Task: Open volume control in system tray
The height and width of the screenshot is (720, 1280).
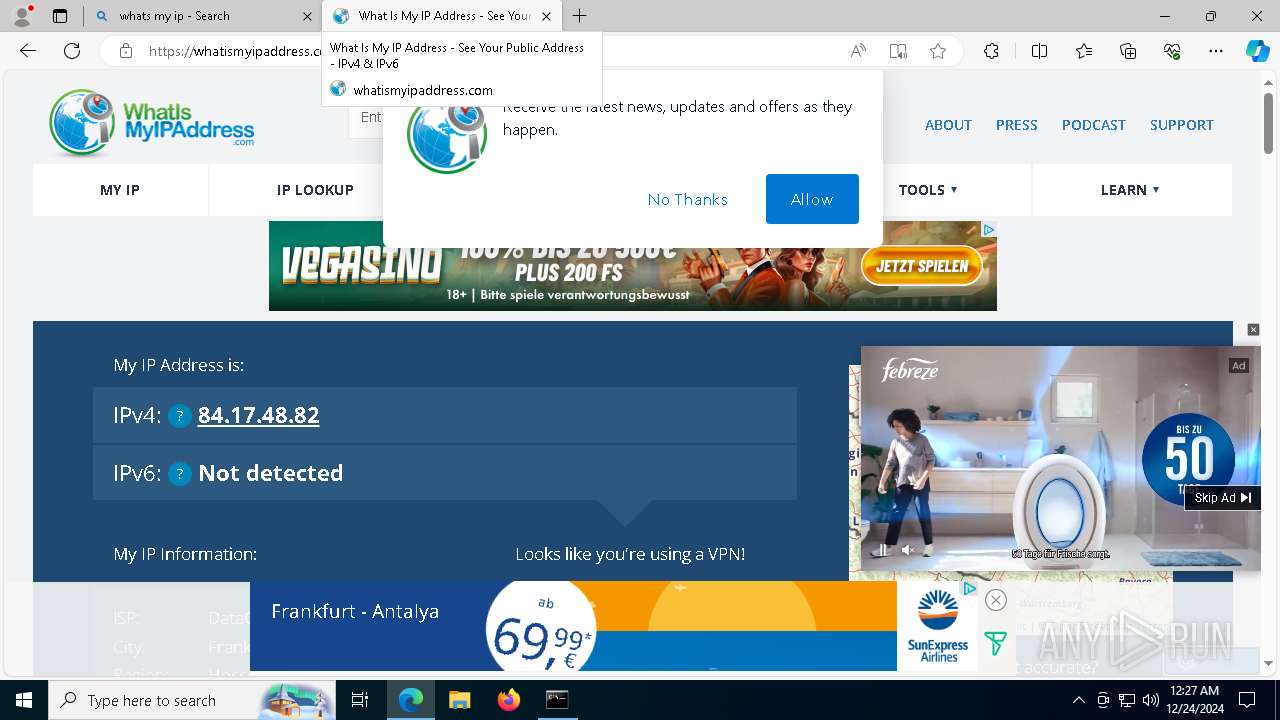Action: [1151, 700]
